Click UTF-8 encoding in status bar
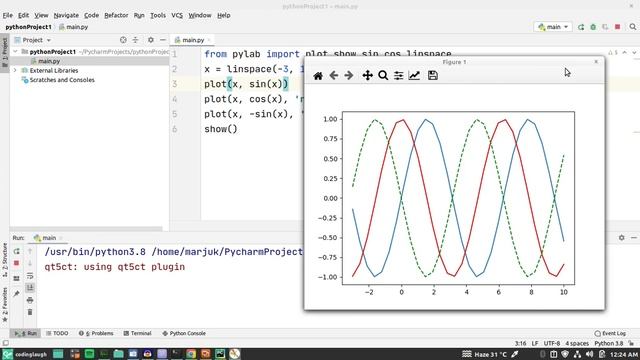The image size is (640, 360). pos(552,343)
